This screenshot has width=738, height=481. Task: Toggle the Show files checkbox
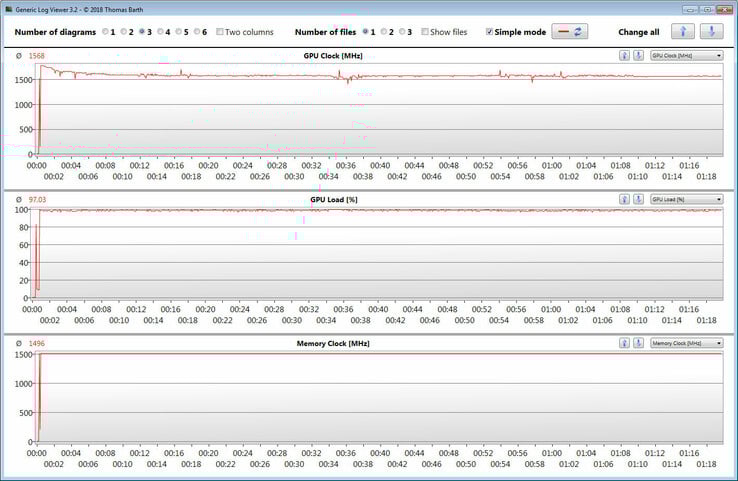click(x=425, y=32)
